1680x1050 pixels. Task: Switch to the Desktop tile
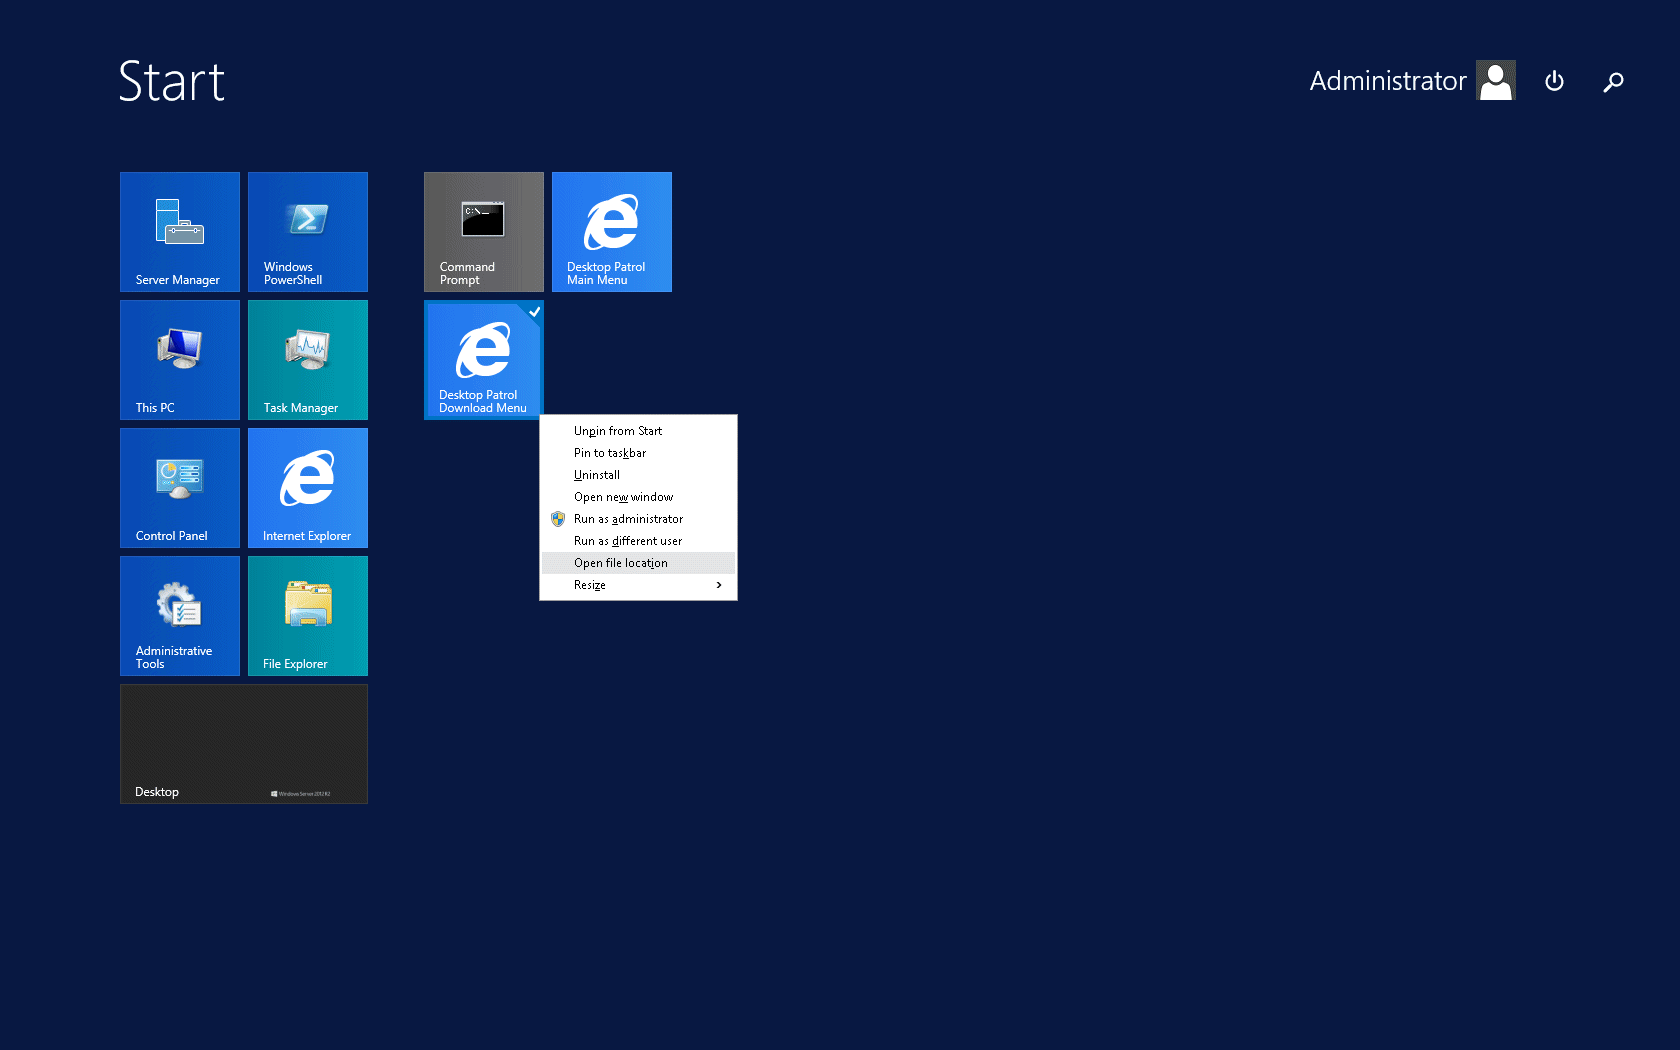click(244, 744)
